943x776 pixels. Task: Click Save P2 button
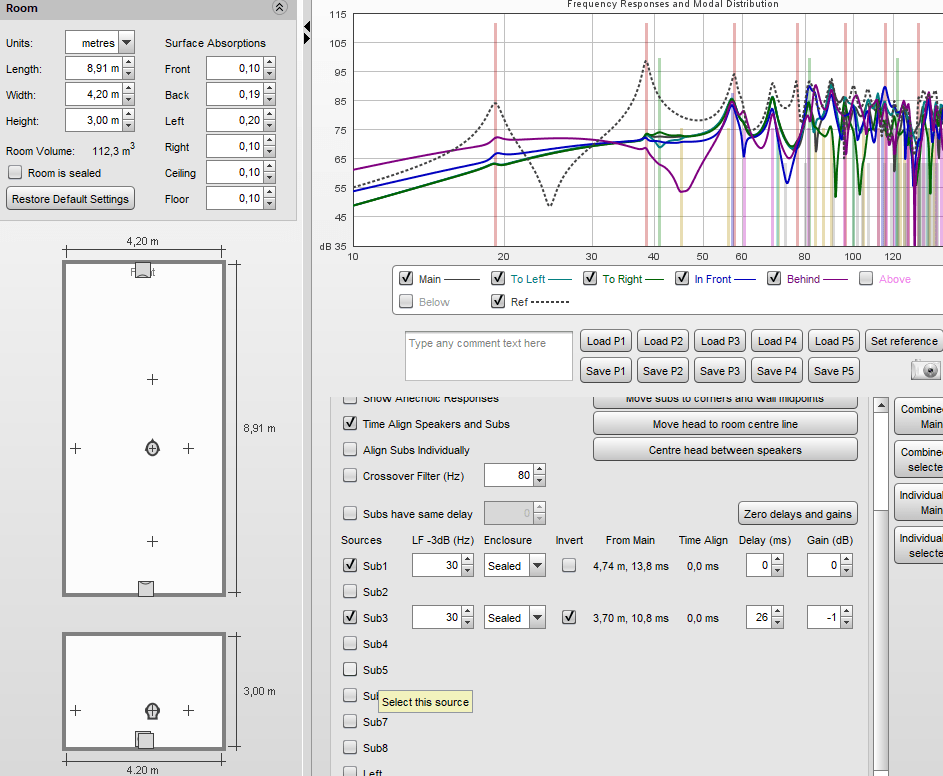click(663, 371)
